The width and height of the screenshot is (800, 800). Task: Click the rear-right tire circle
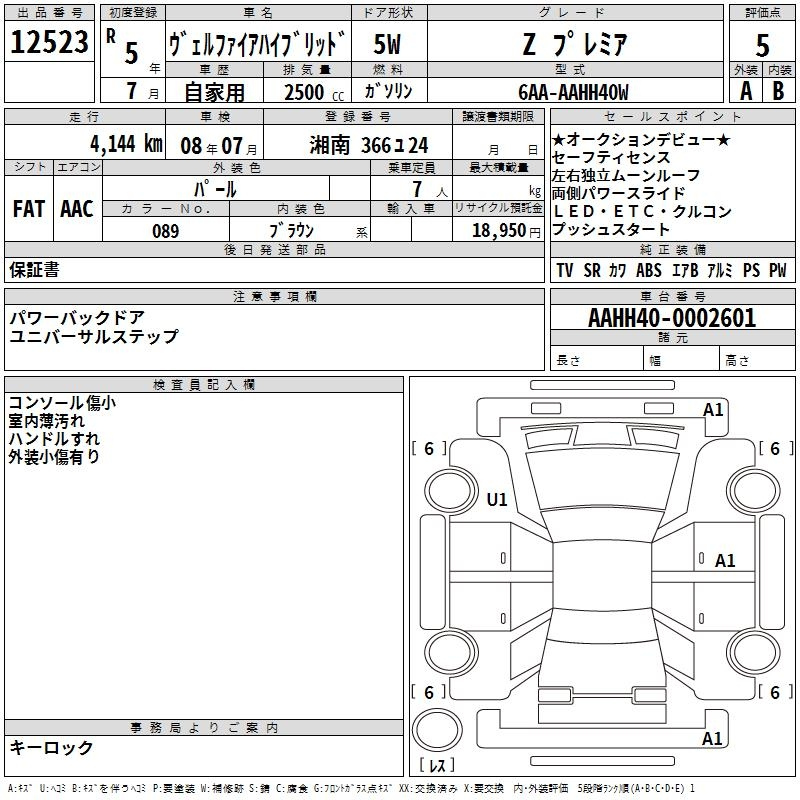tap(754, 653)
